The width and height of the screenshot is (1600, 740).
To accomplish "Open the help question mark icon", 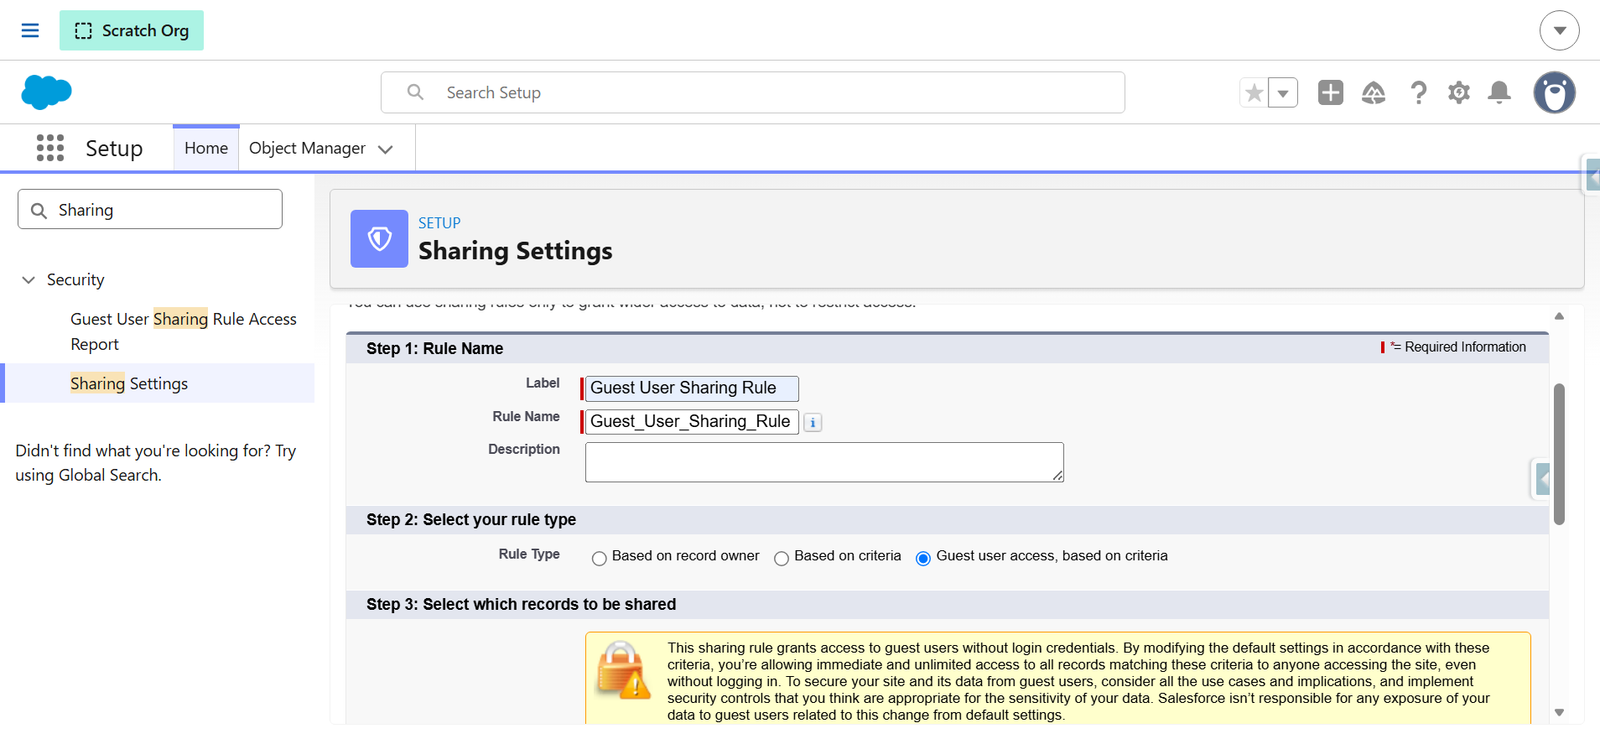I will coord(1418,93).
